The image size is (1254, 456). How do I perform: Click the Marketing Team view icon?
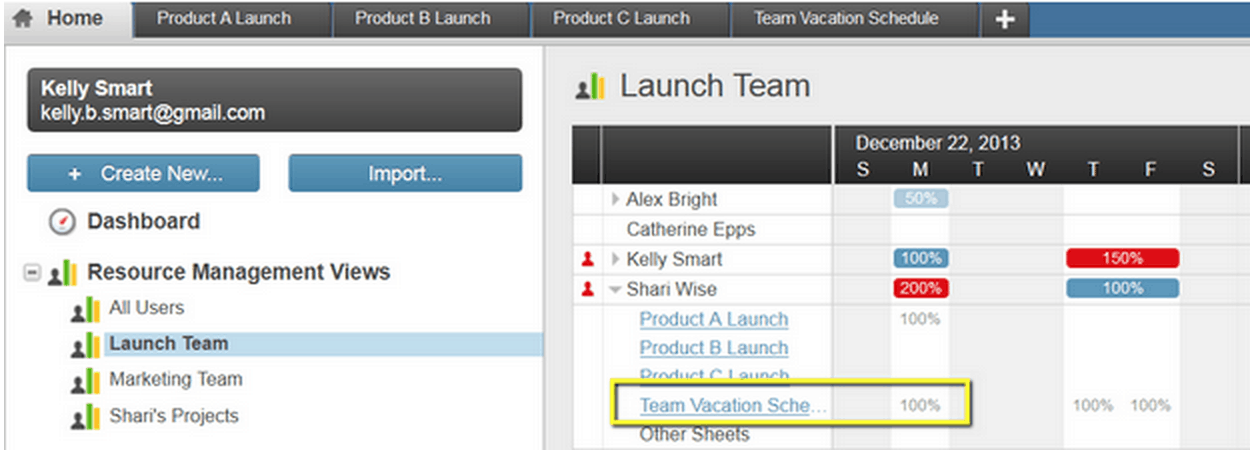[x=86, y=381]
